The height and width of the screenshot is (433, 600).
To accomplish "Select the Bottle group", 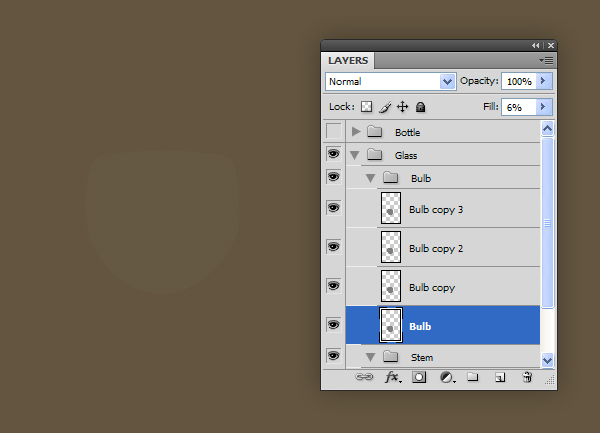I will 443,132.
